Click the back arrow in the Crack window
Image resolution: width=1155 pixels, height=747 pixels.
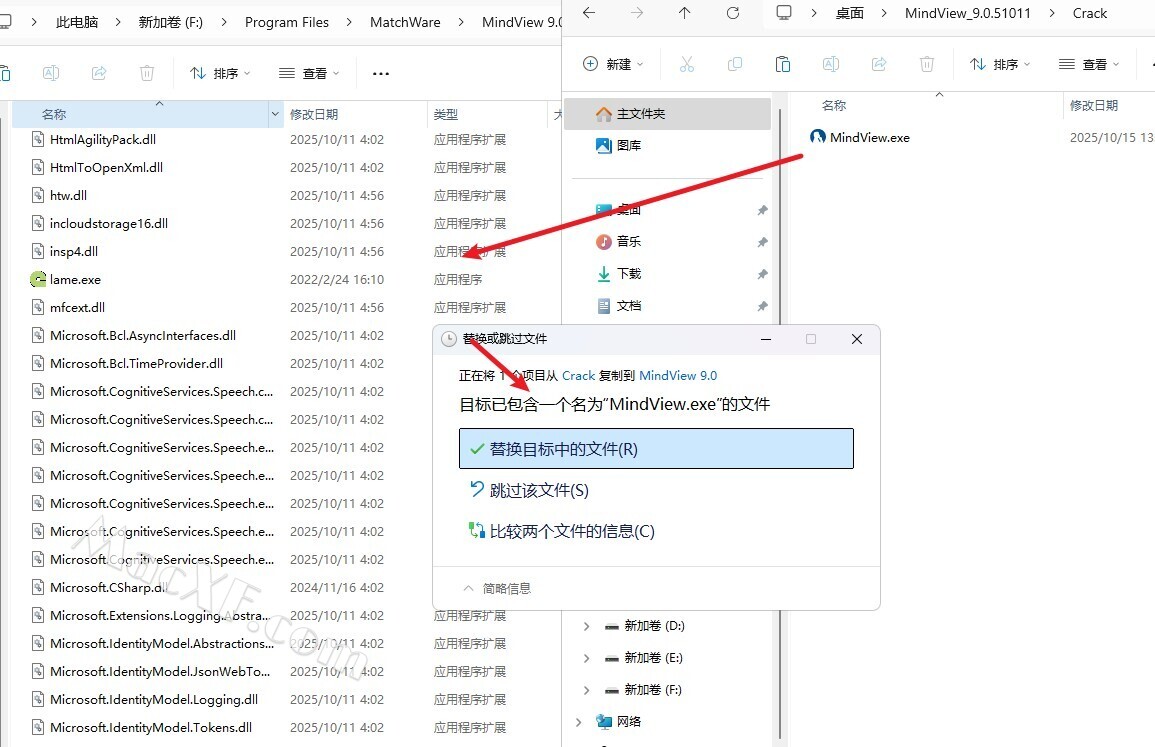[x=589, y=13]
